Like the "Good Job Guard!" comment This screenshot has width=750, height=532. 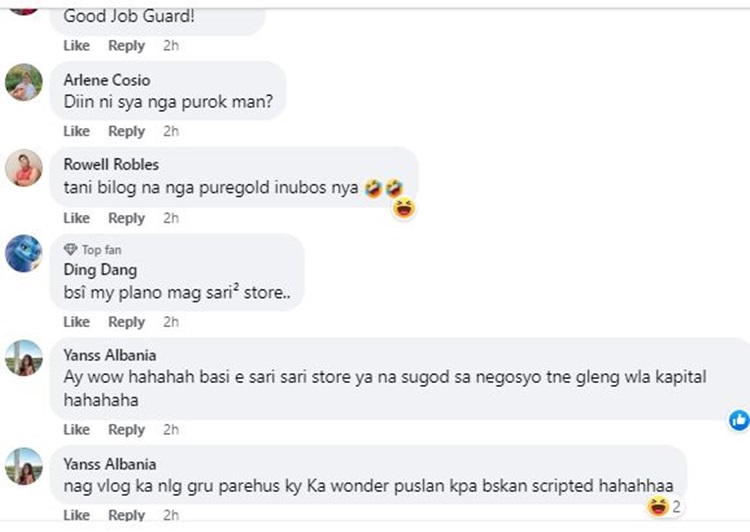pyautogui.click(x=77, y=45)
